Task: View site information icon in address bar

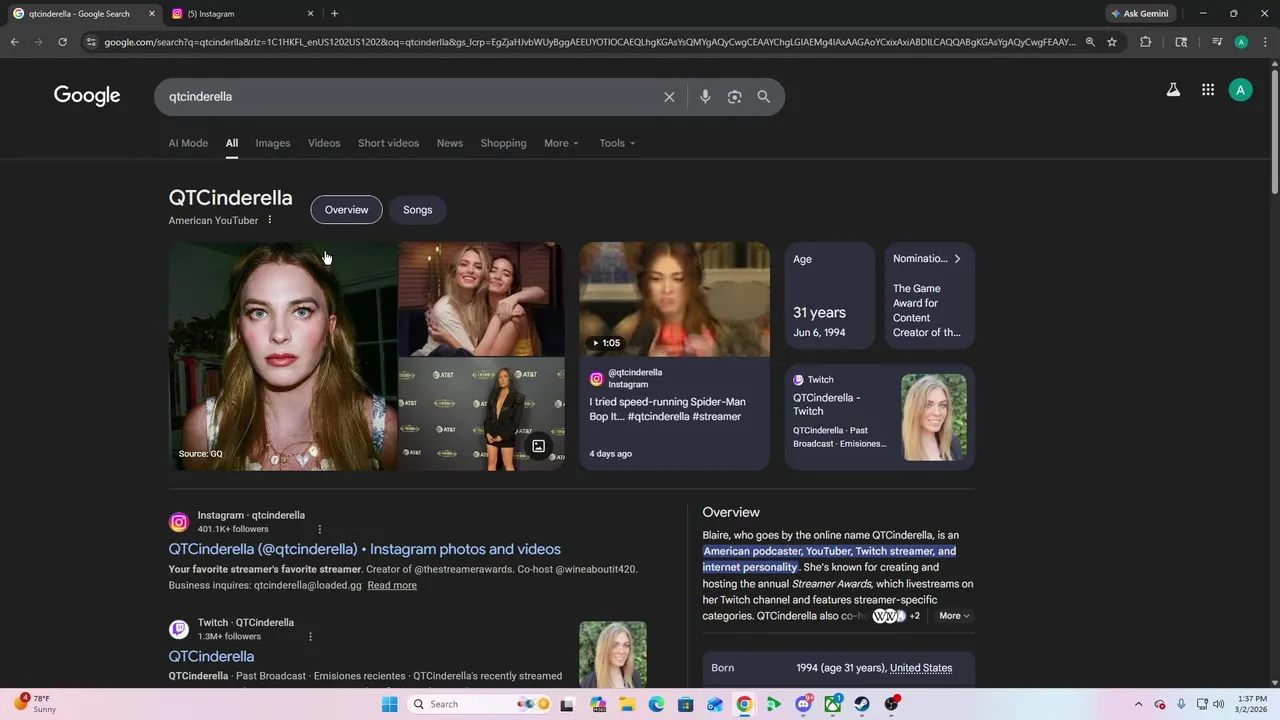Action: tap(91, 42)
